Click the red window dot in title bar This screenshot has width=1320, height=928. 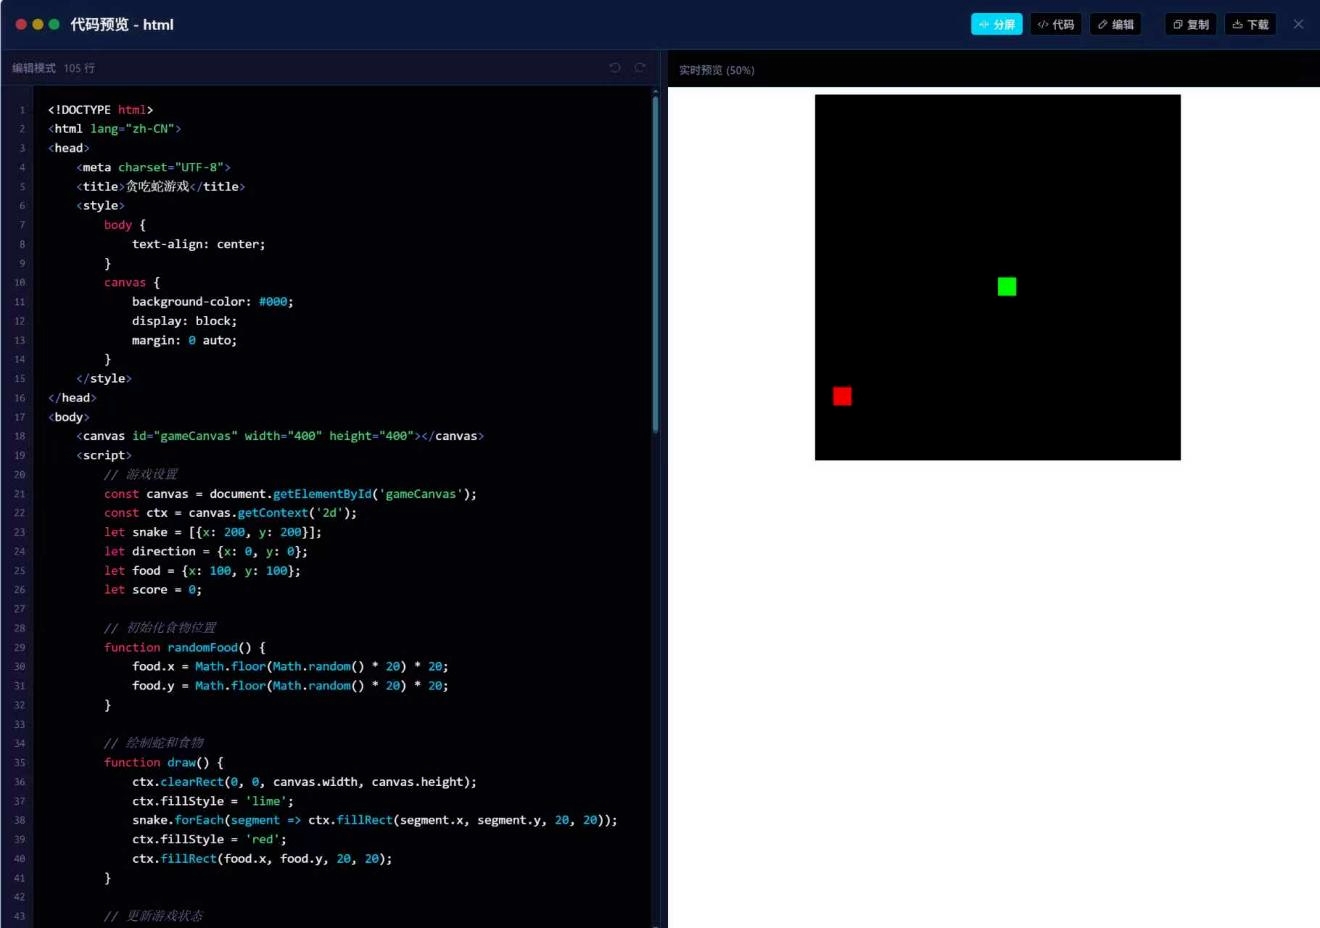[x=21, y=24]
